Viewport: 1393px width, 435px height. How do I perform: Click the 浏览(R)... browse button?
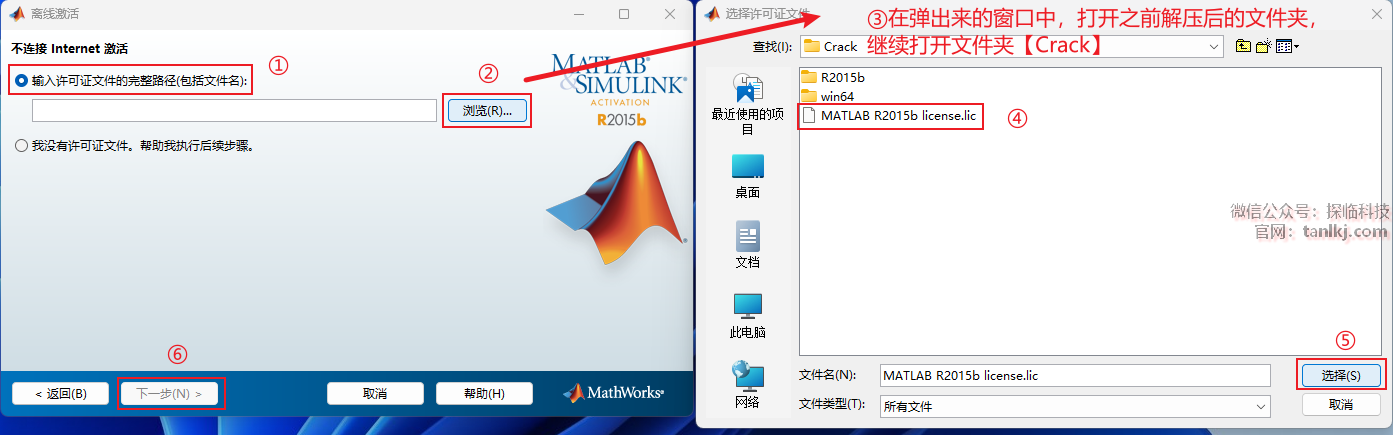(x=487, y=110)
